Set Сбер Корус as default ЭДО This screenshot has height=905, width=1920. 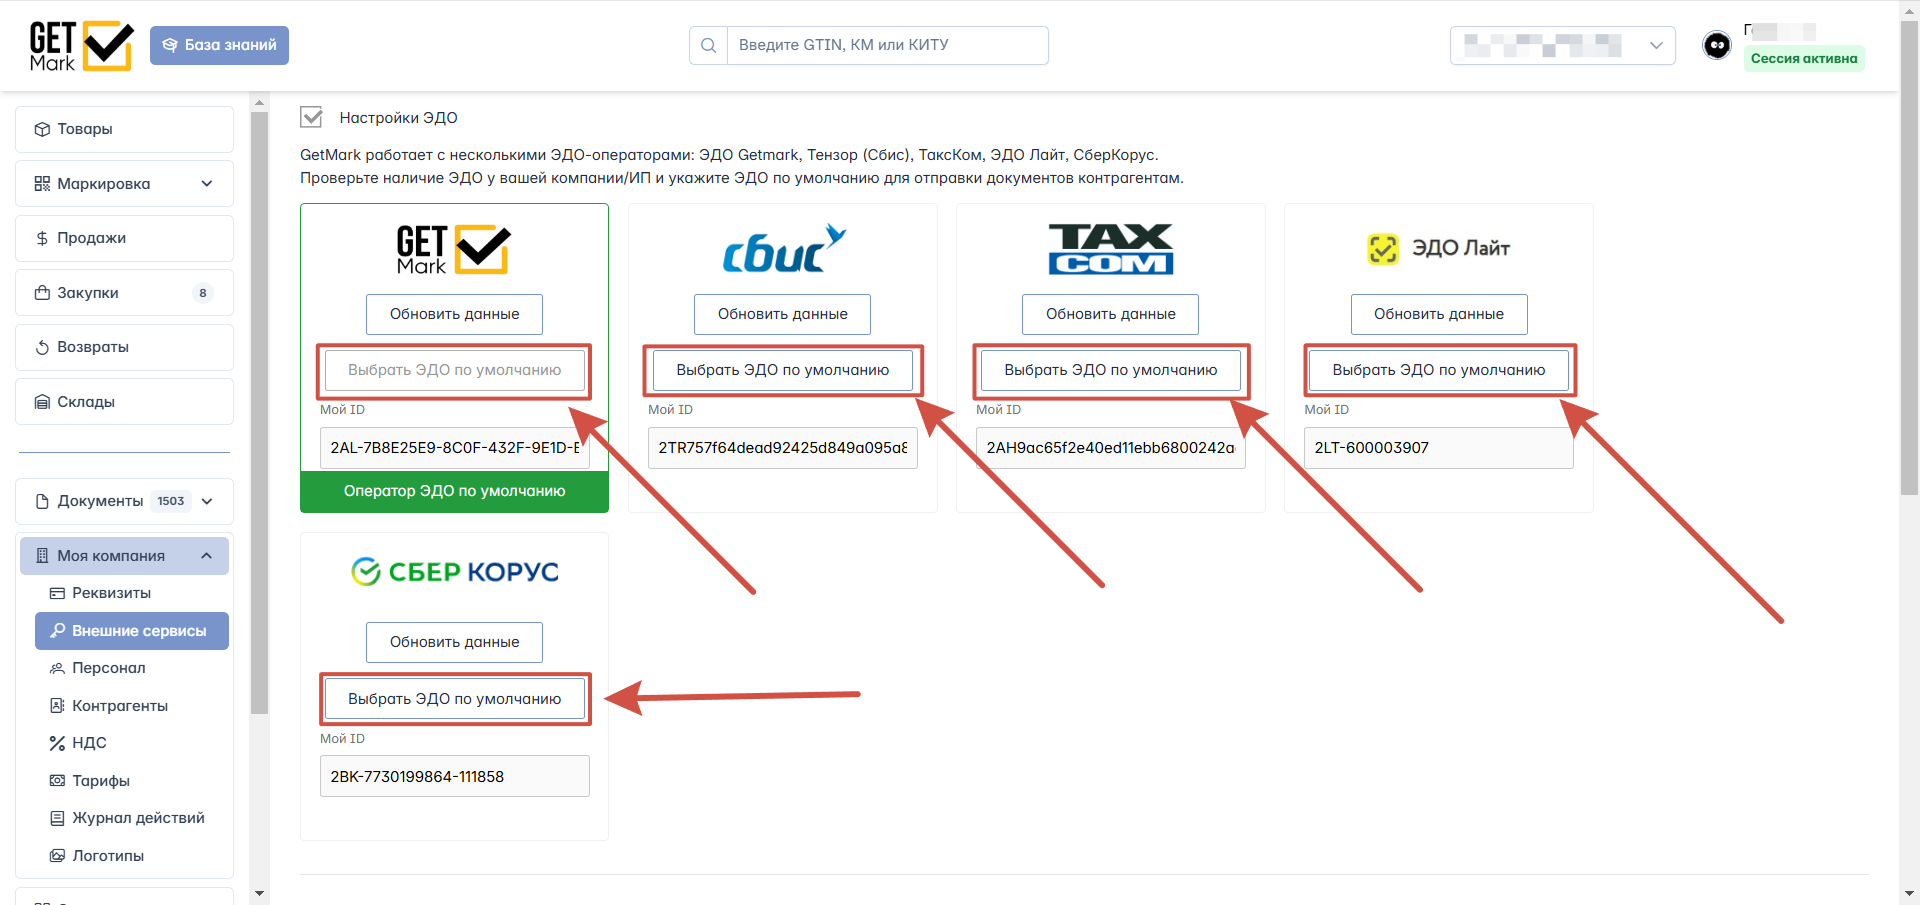coord(454,699)
